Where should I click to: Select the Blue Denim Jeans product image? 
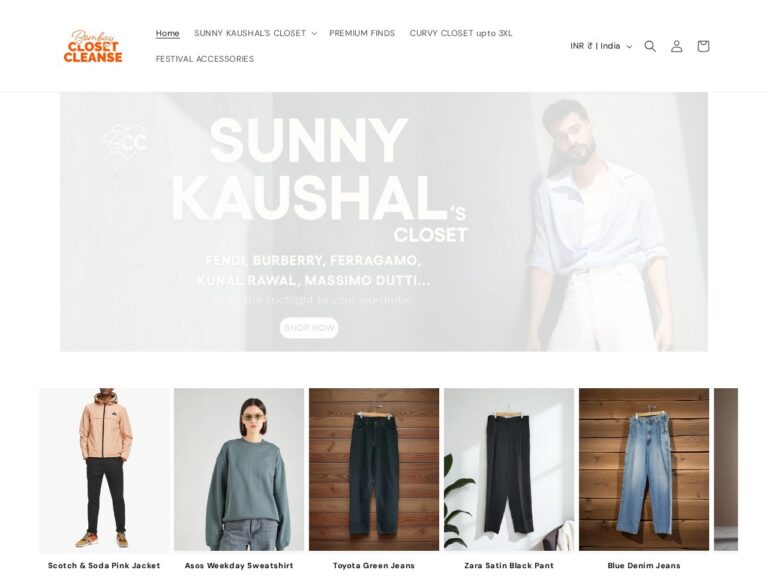tap(644, 469)
